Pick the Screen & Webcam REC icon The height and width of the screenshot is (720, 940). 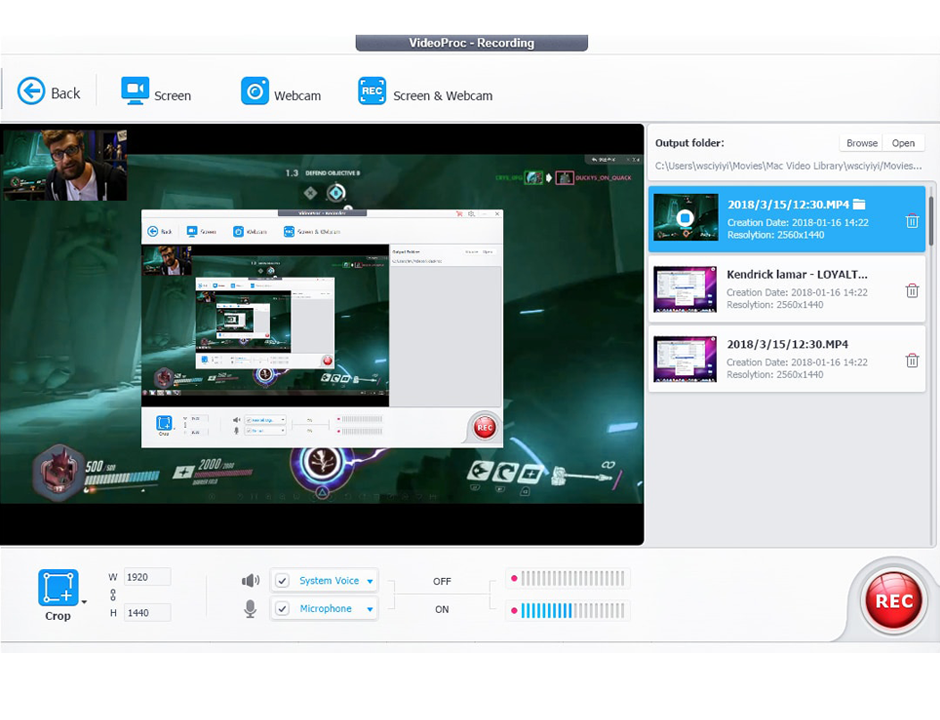(372, 91)
